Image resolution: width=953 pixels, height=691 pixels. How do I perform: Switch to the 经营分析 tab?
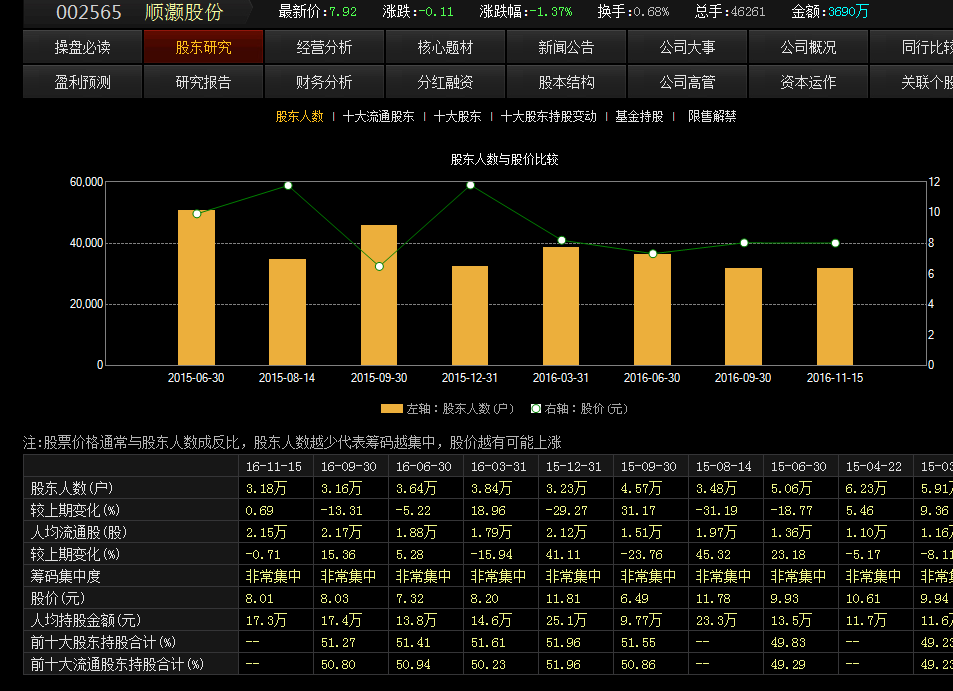point(325,47)
